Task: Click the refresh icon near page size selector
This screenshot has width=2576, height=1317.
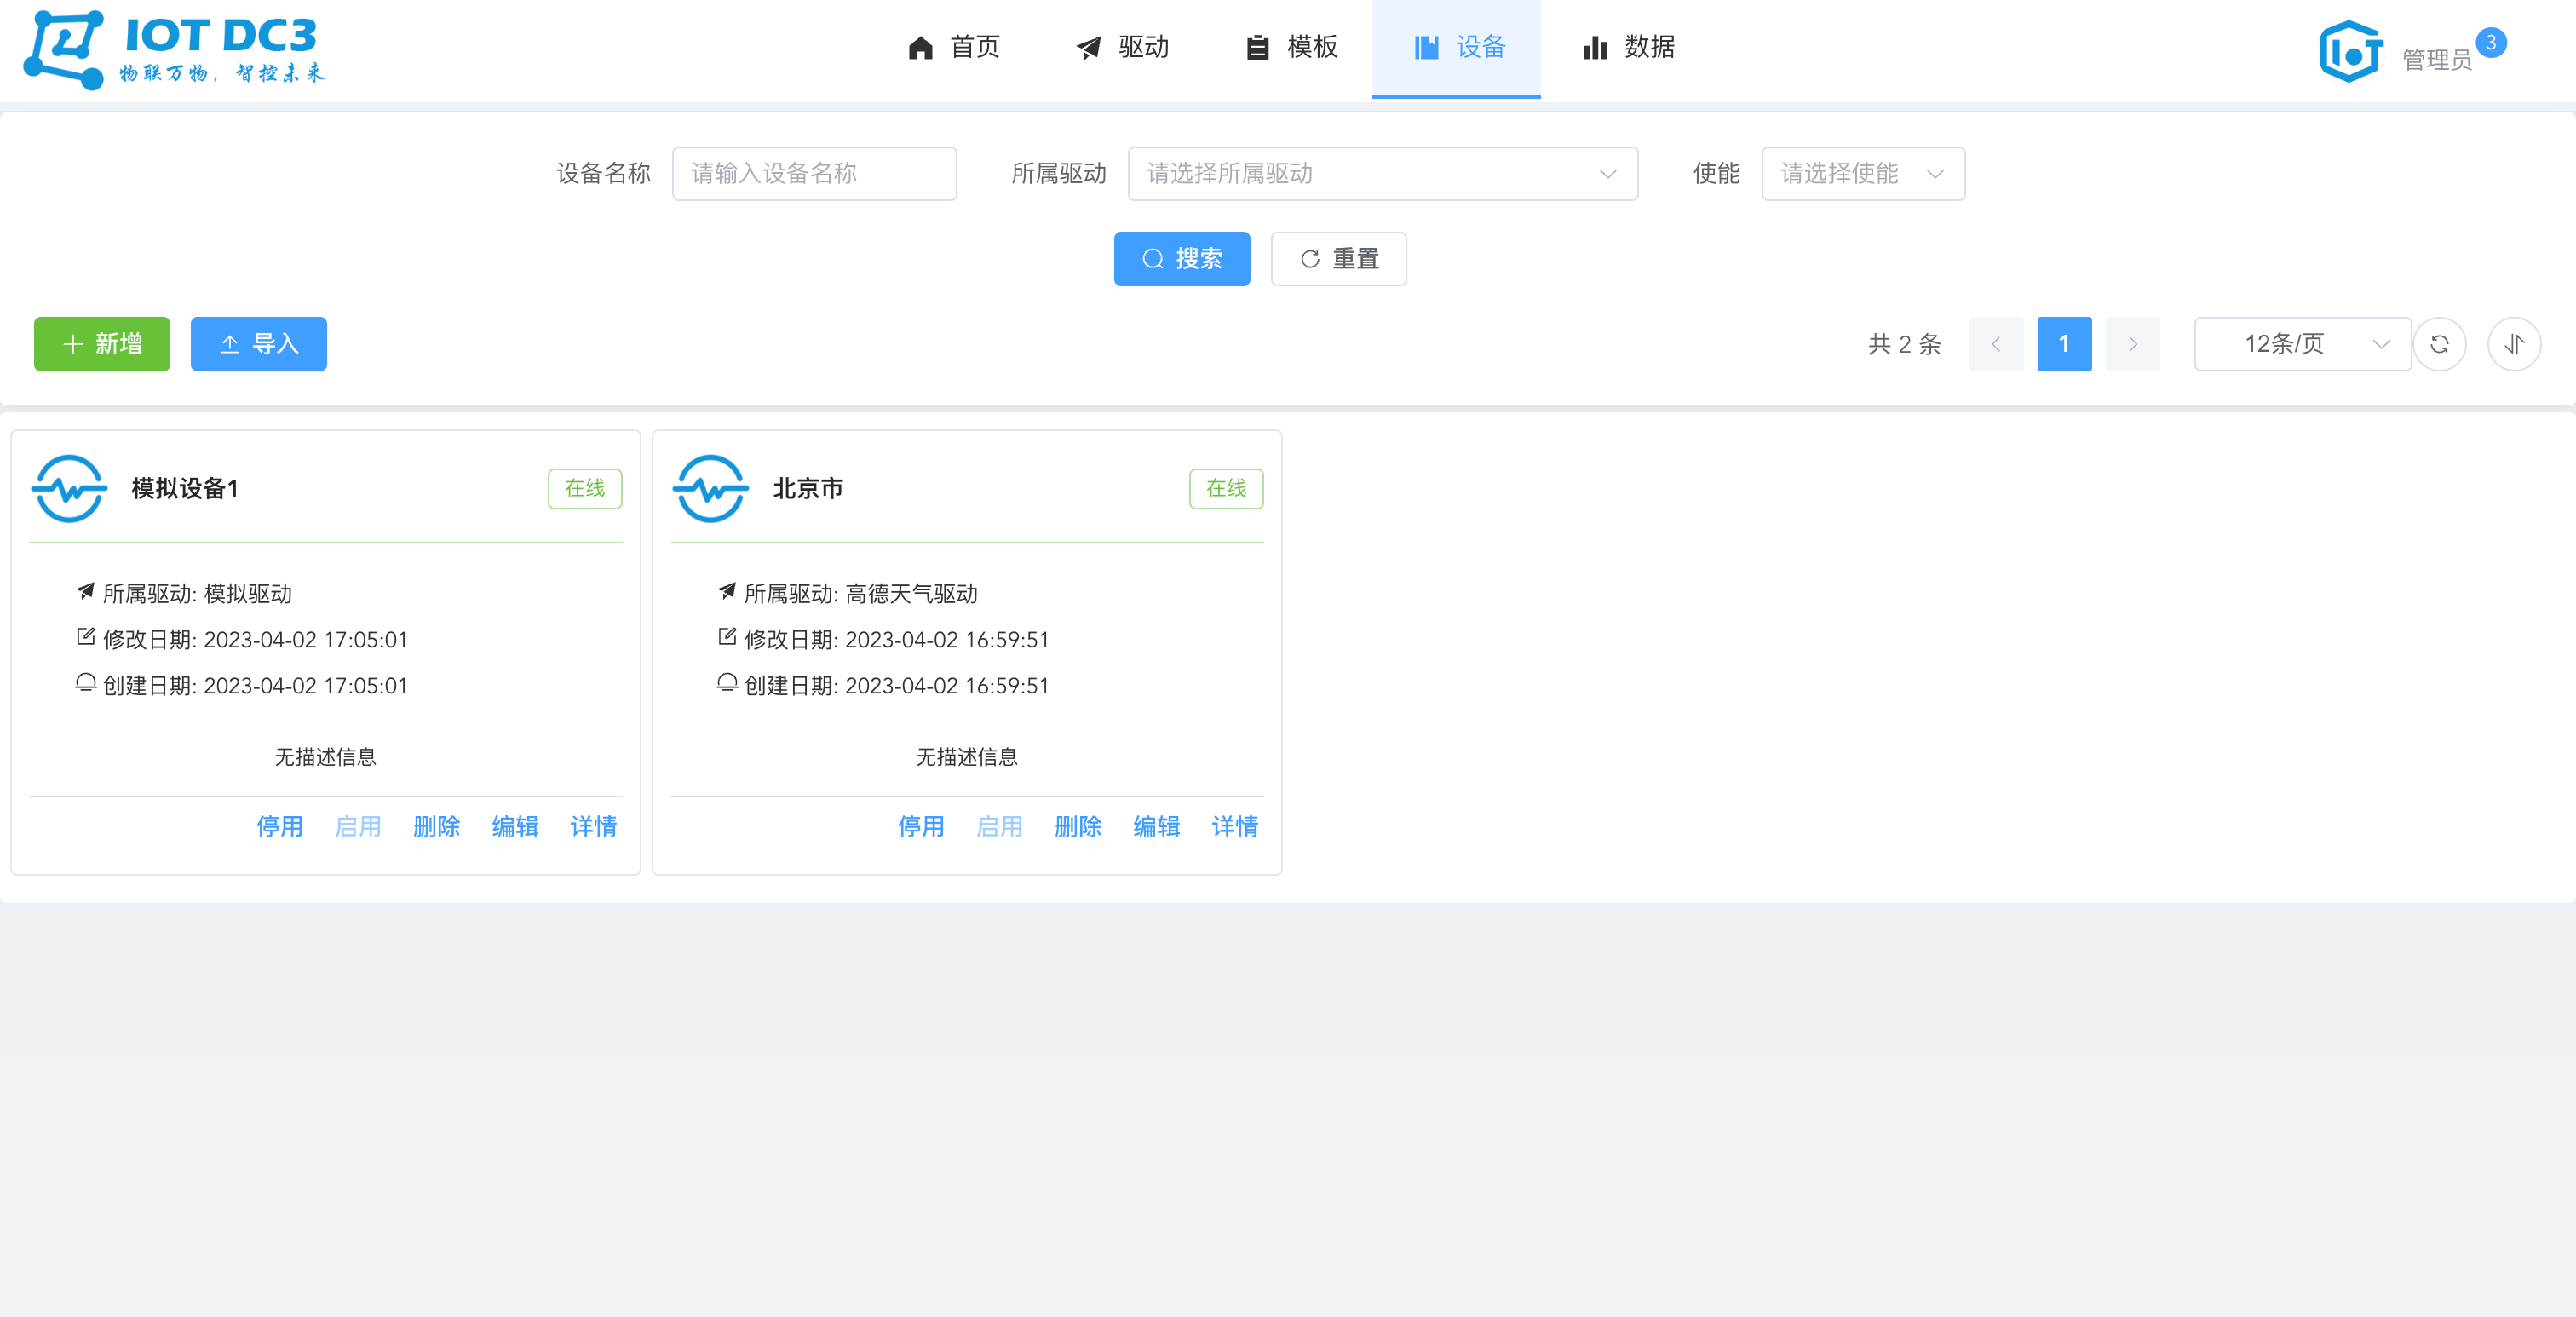Action: tap(2440, 344)
